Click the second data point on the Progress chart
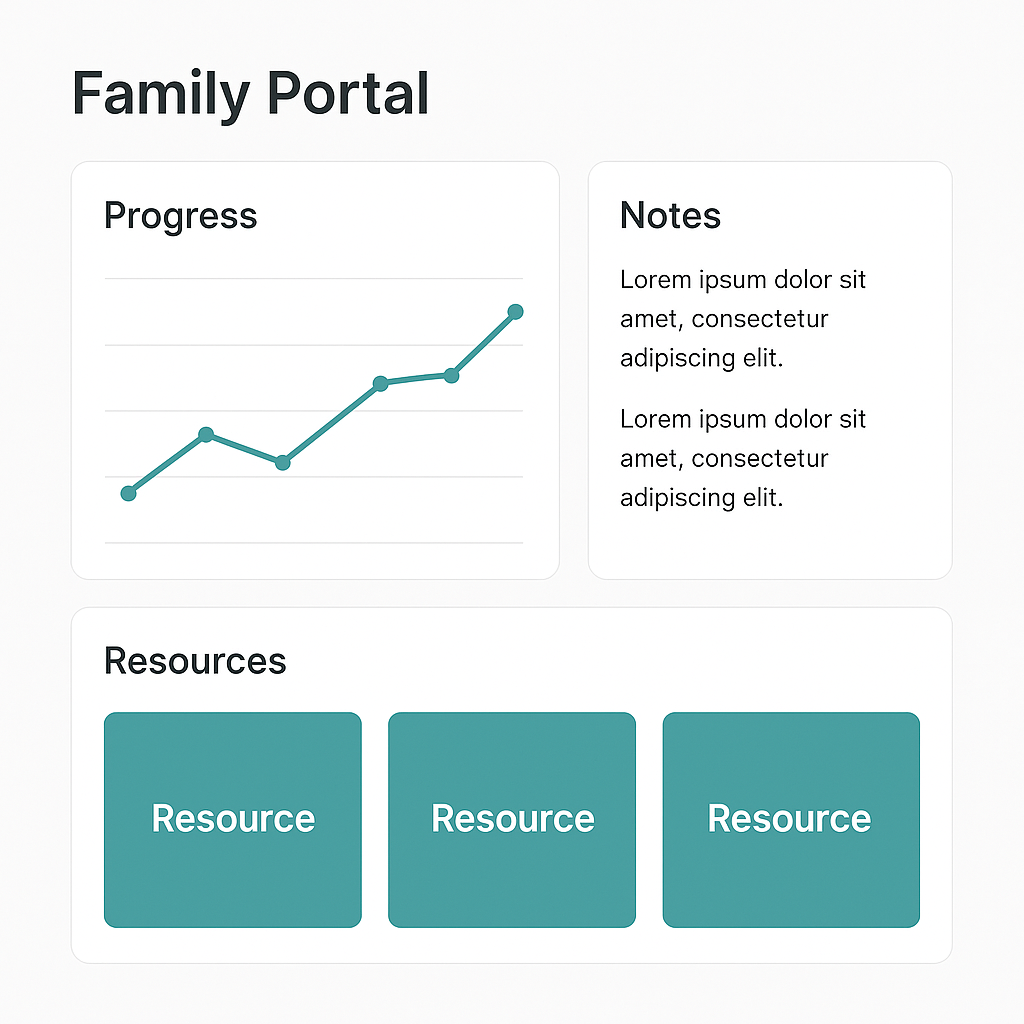 tap(206, 435)
